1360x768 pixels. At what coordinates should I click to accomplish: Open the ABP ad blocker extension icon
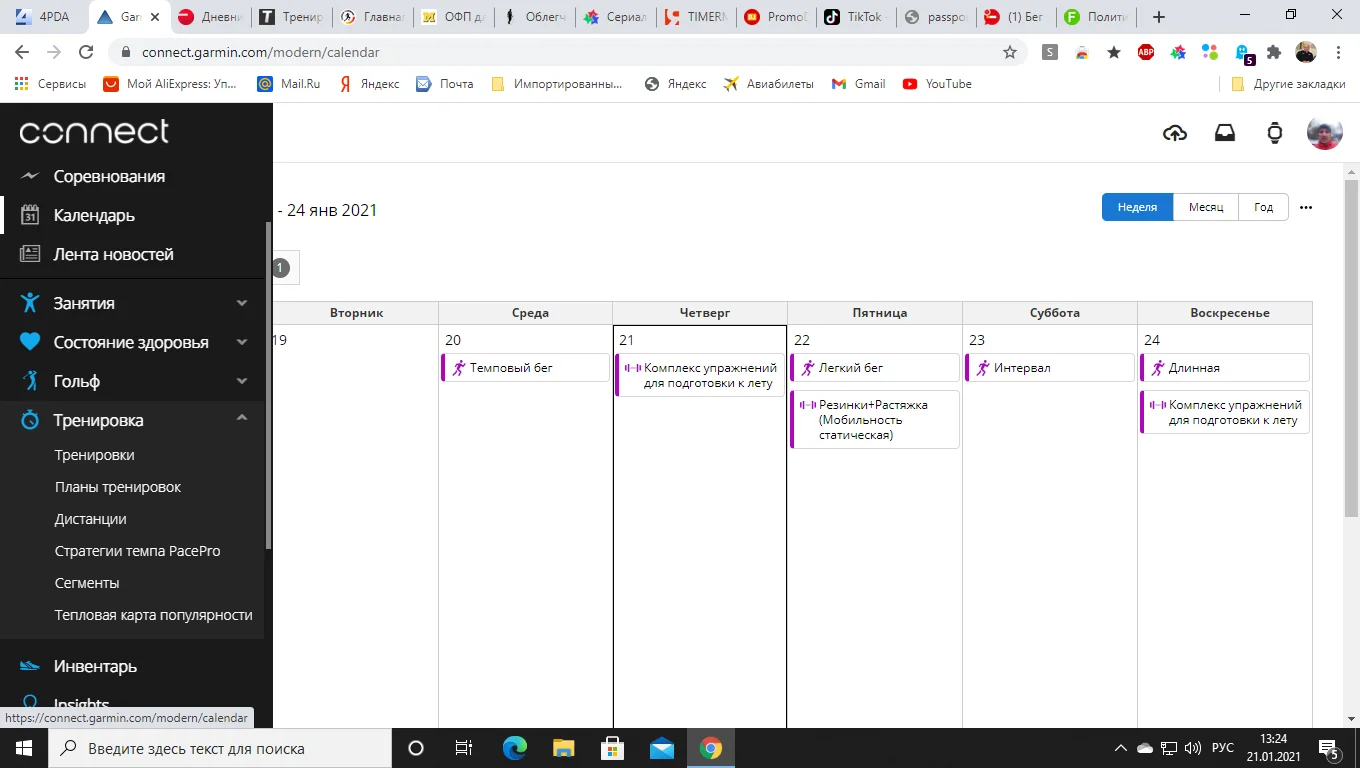click(x=1146, y=52)
